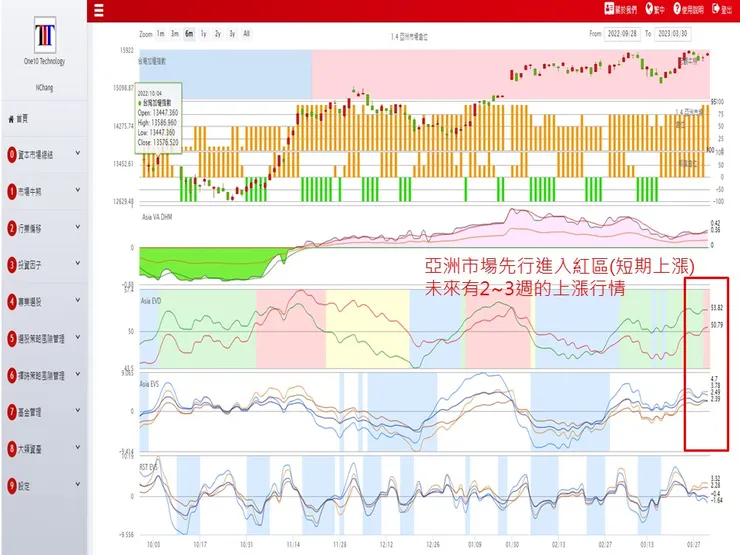Open the 關於我們 about-us link
Viewport: 740px width, 555px height.
[x=621, y=9]
